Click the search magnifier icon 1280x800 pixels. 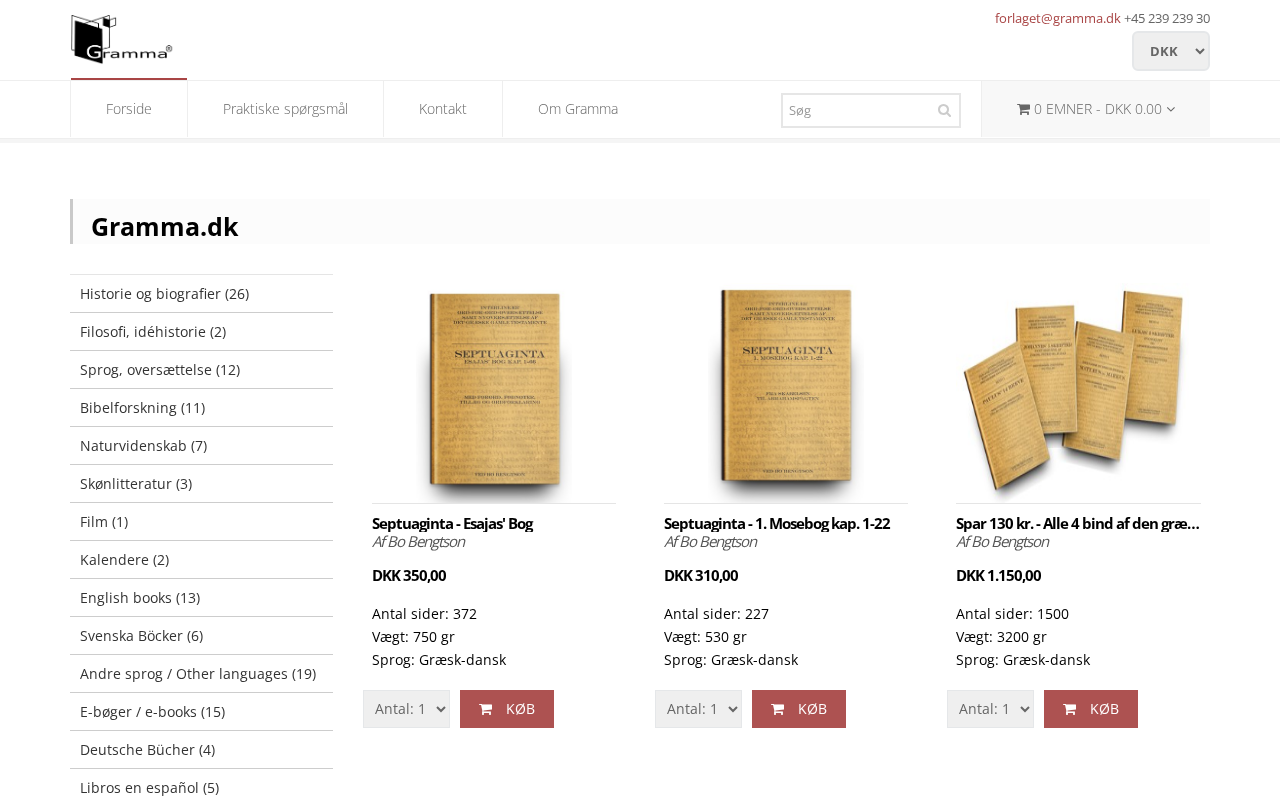click(944, 110)
